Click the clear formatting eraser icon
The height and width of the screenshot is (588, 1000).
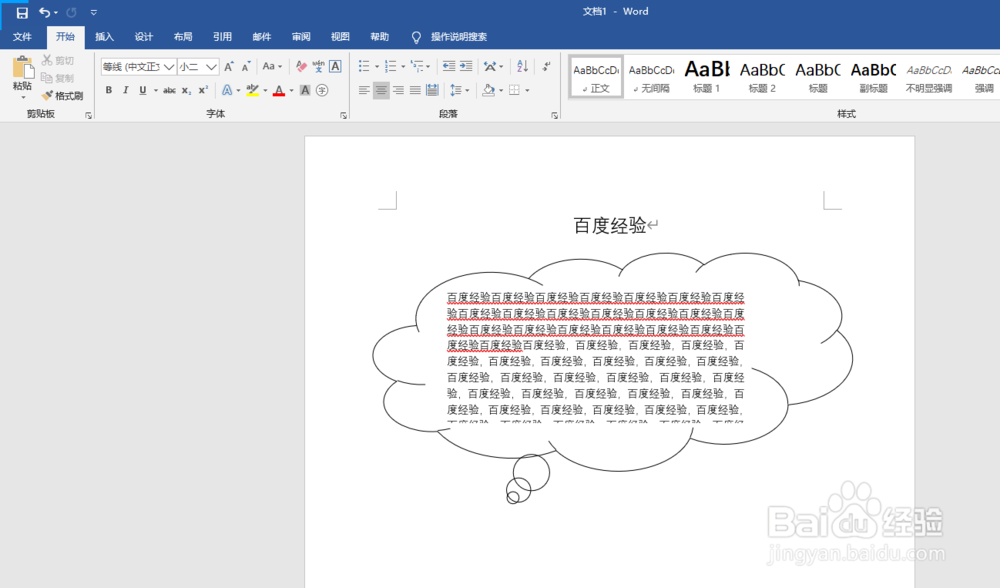301,66
